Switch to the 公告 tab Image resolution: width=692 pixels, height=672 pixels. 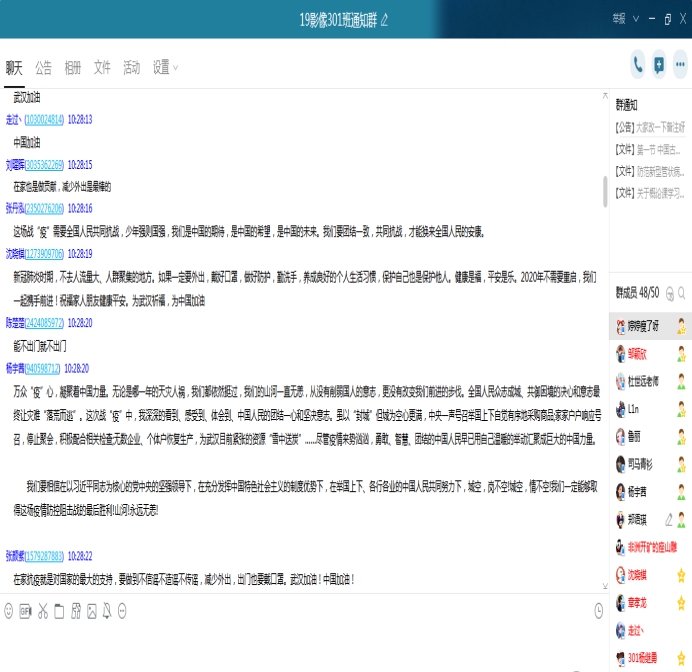pos(43,68)
